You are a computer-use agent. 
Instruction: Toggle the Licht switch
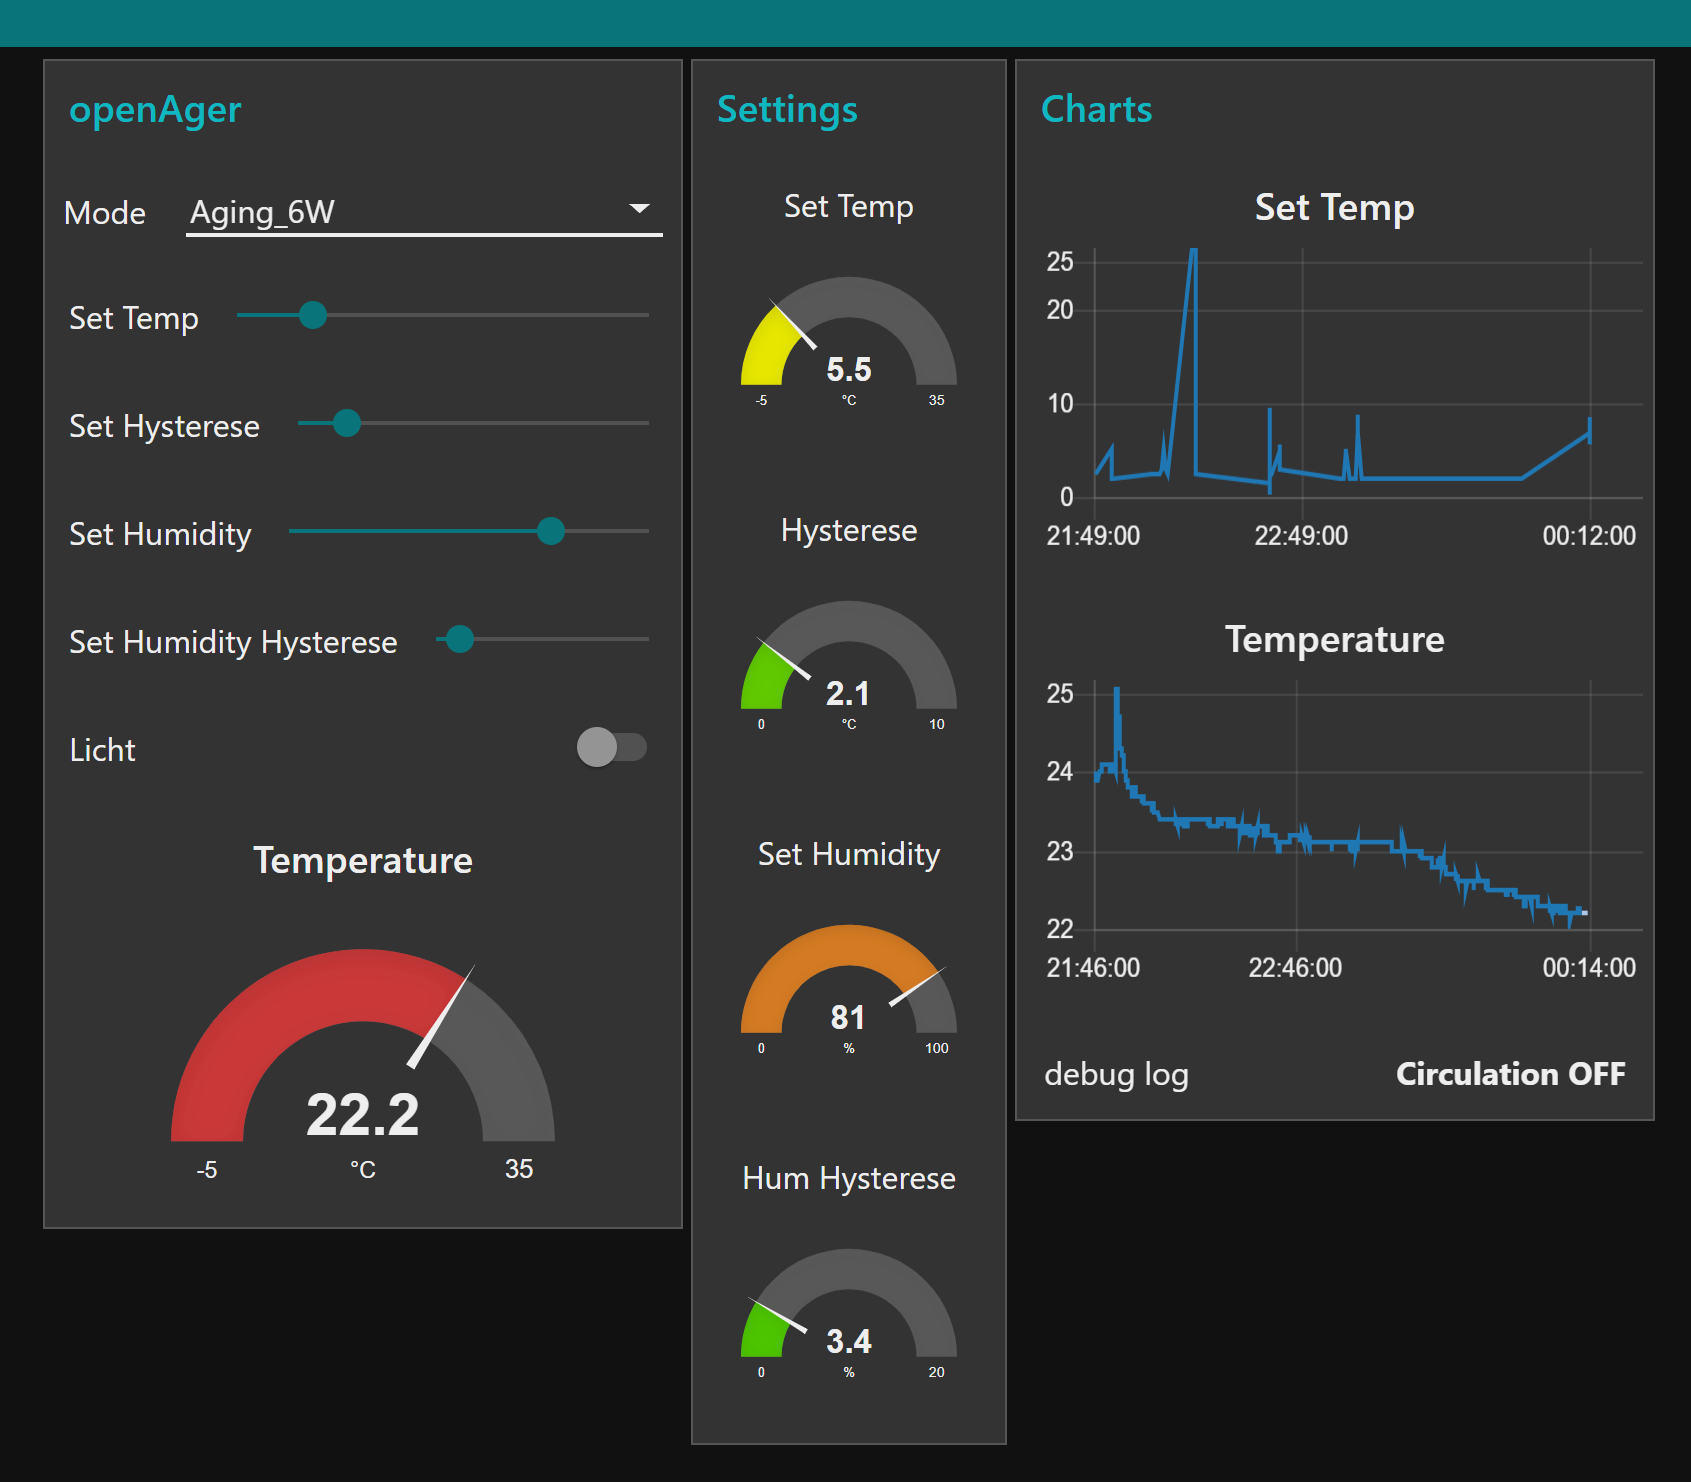coord(611,747)
